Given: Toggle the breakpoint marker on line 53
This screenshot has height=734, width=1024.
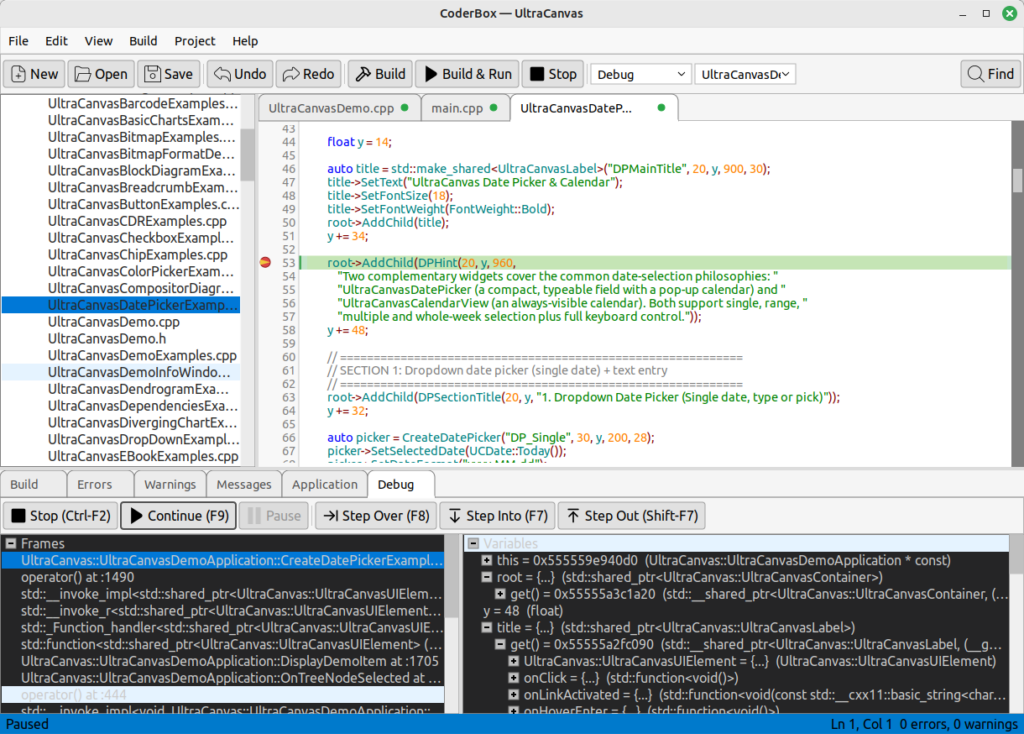Looking at the screenshot, I should coord(265,263).
